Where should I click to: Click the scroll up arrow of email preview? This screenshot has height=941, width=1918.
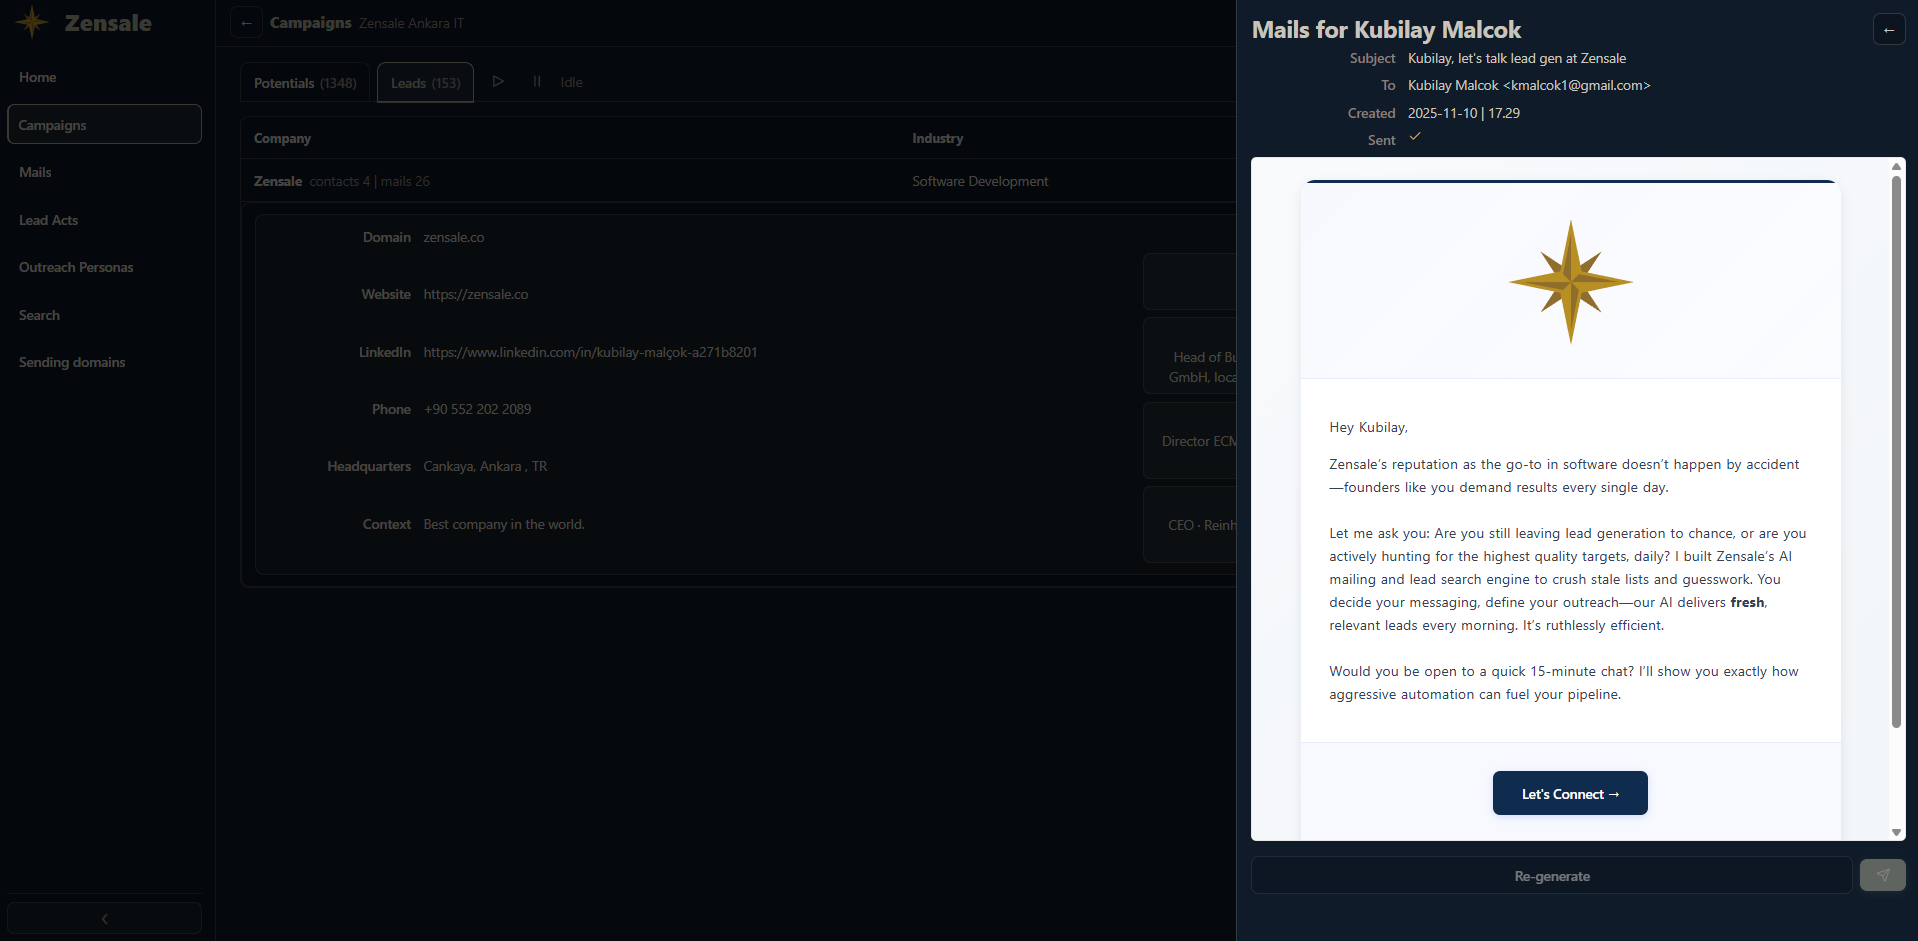point(1895,166)
